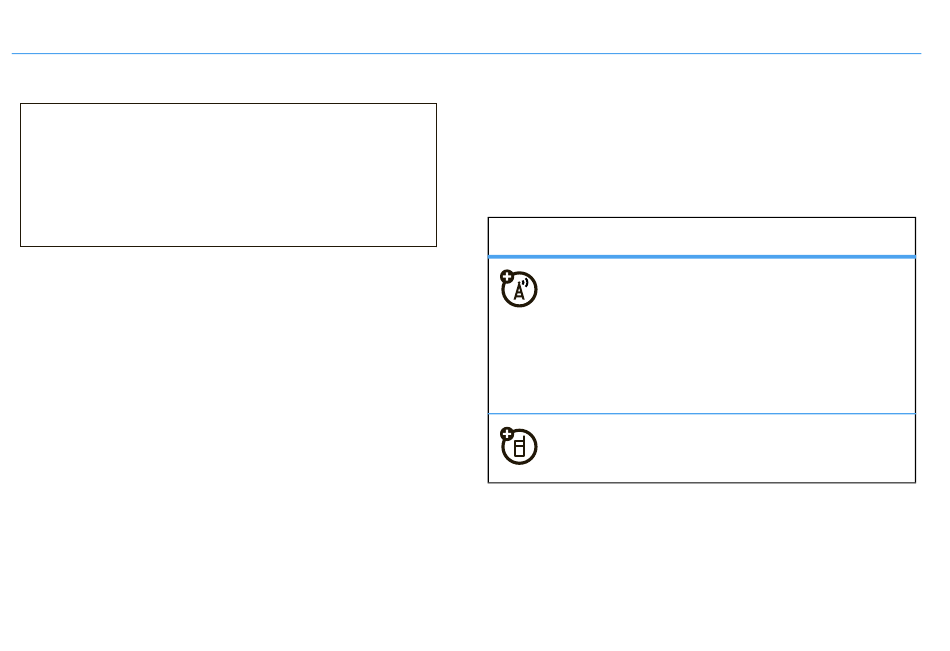Click blank area beneath the right table

[x=700, y=560]
